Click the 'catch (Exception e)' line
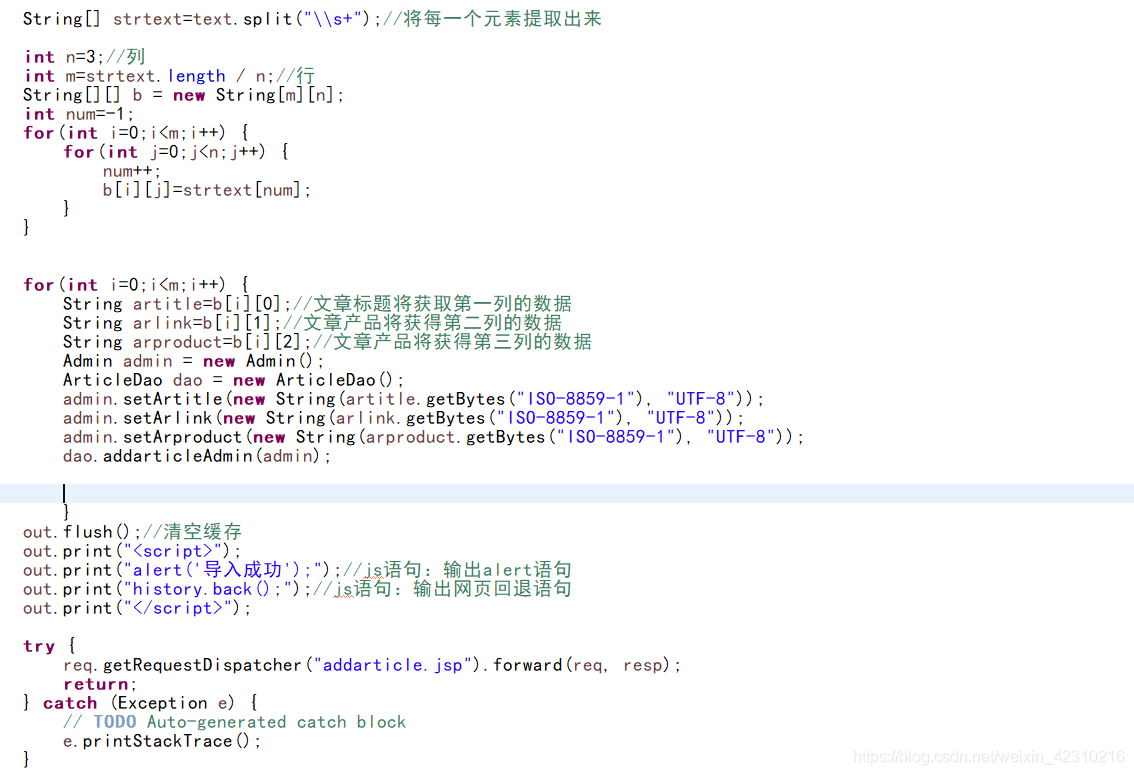Screen dimensions: 1134x775 pos(140,703)
